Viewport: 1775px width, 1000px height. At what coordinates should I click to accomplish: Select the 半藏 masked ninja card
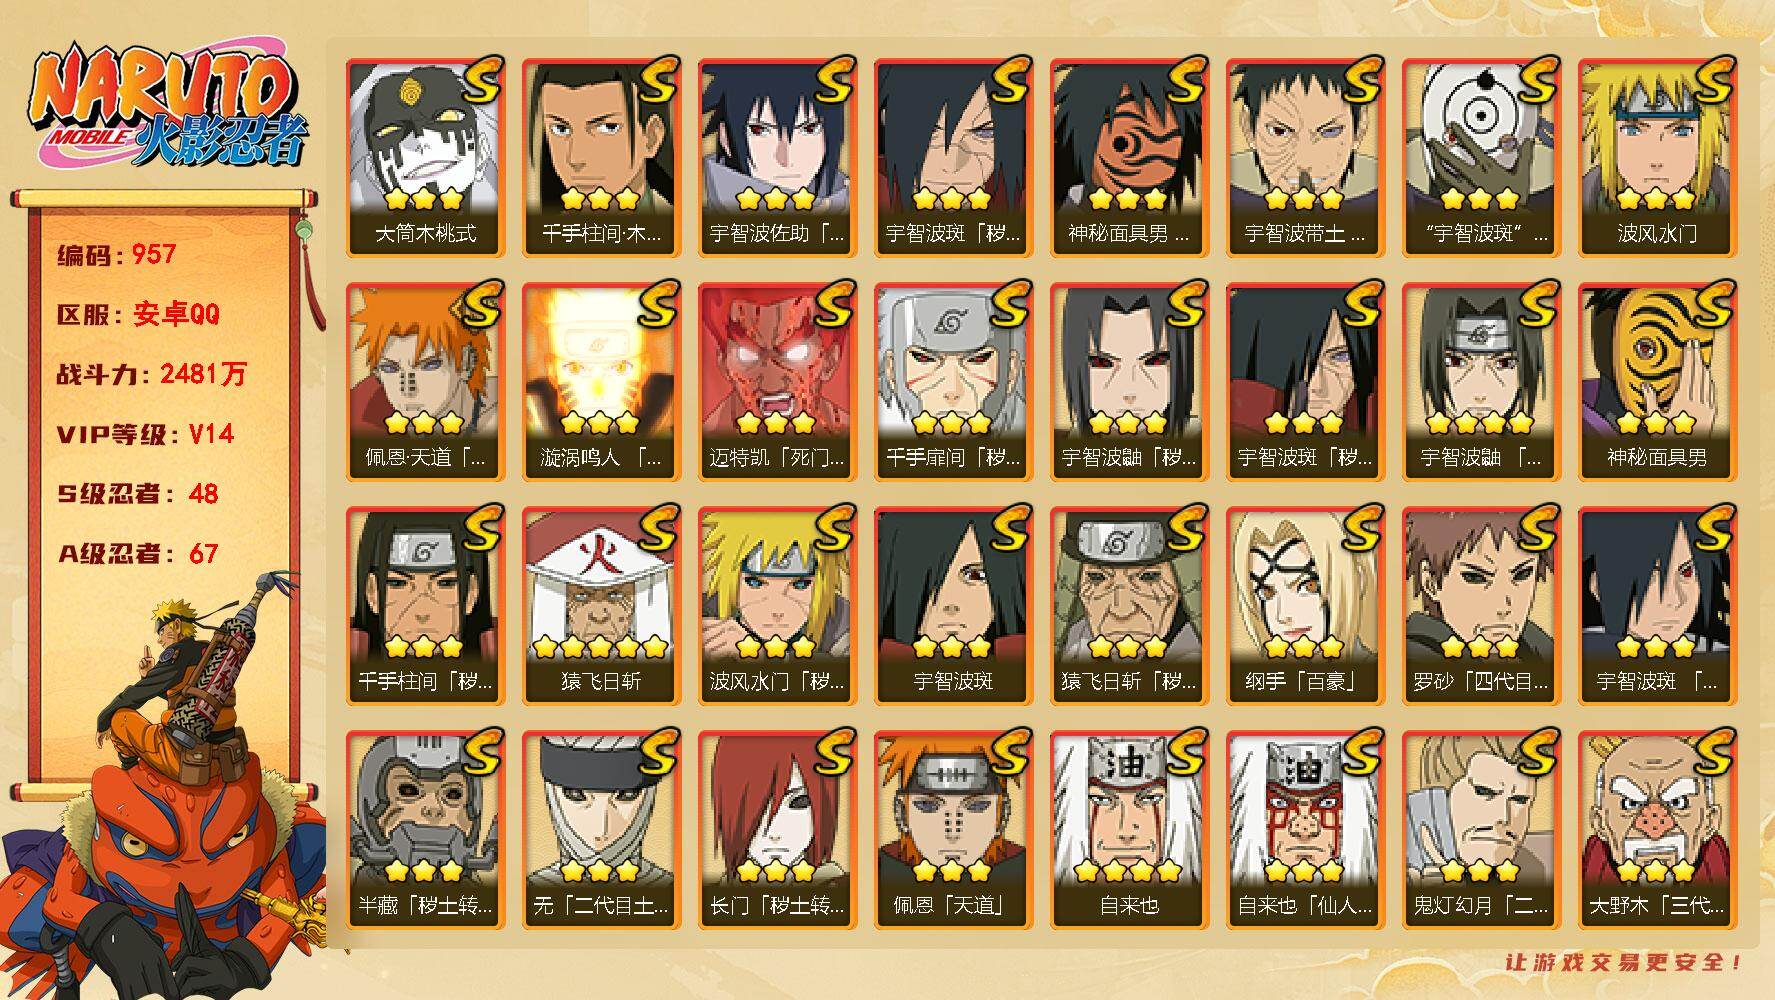pyautogui.click(x=425, y=830)
